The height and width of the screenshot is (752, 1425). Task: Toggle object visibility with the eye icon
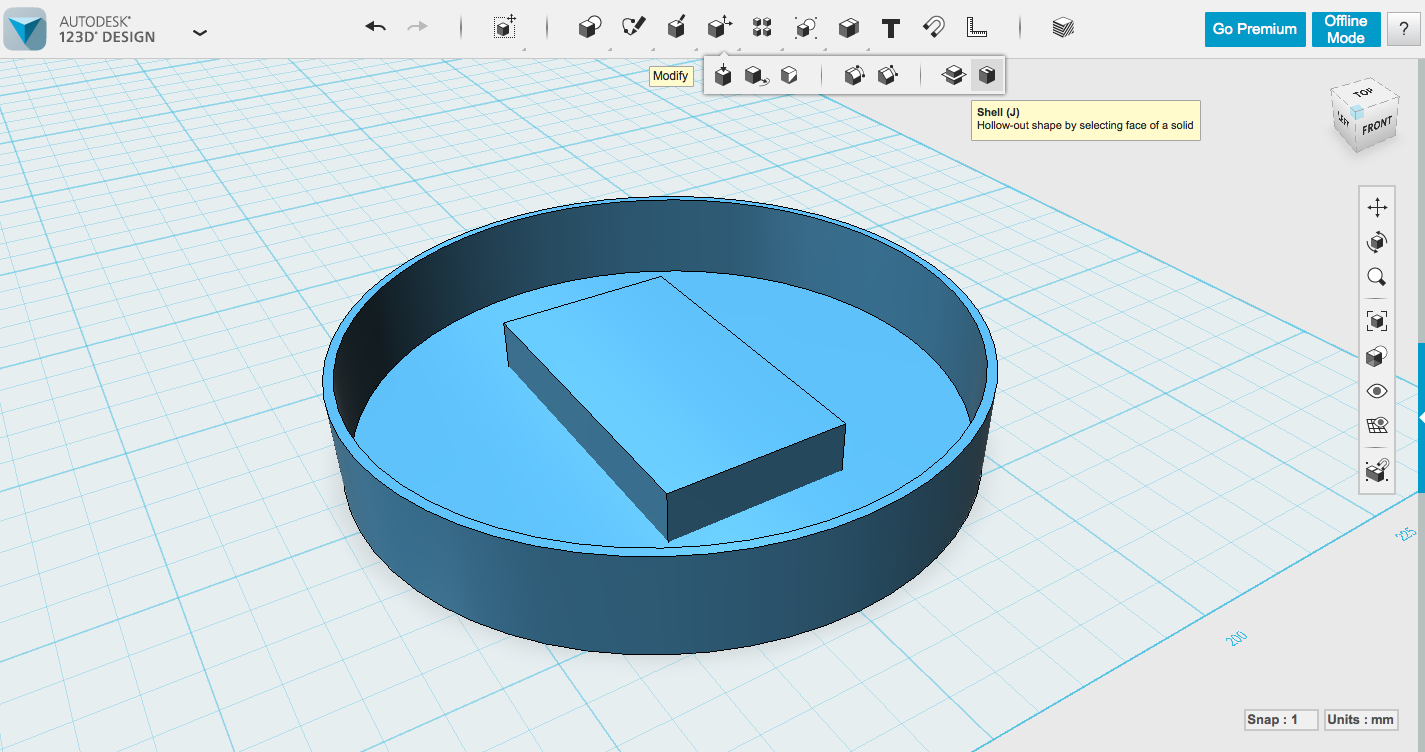[1377, 390]
